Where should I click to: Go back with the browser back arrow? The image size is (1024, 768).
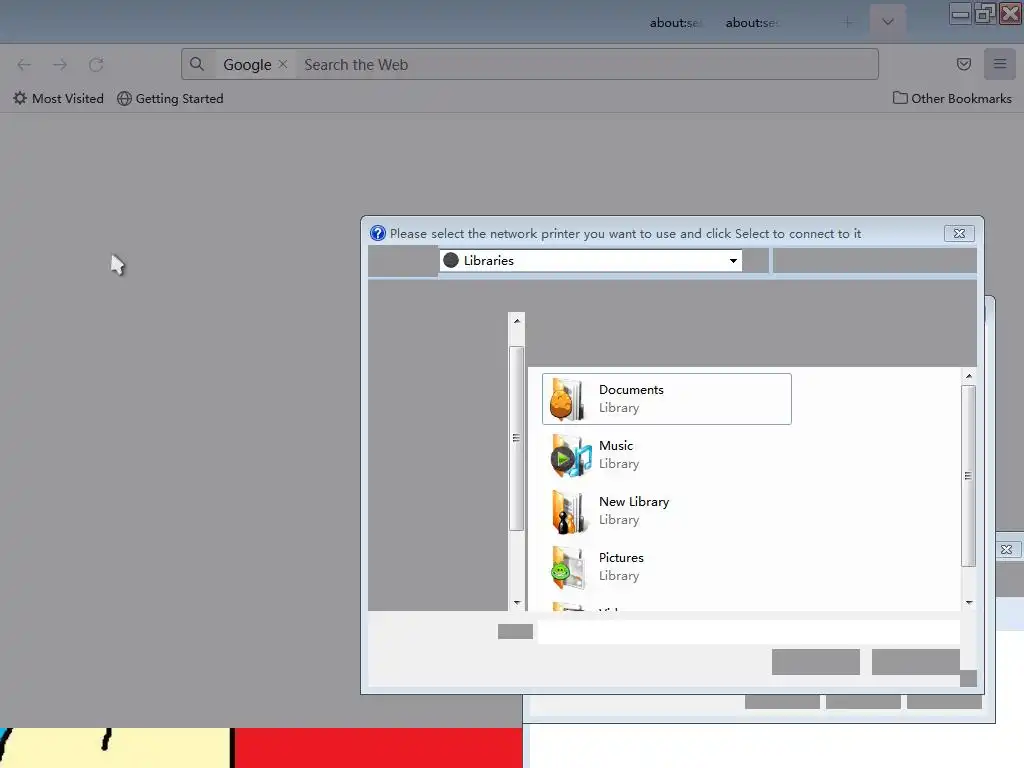[x=24, y=65]
